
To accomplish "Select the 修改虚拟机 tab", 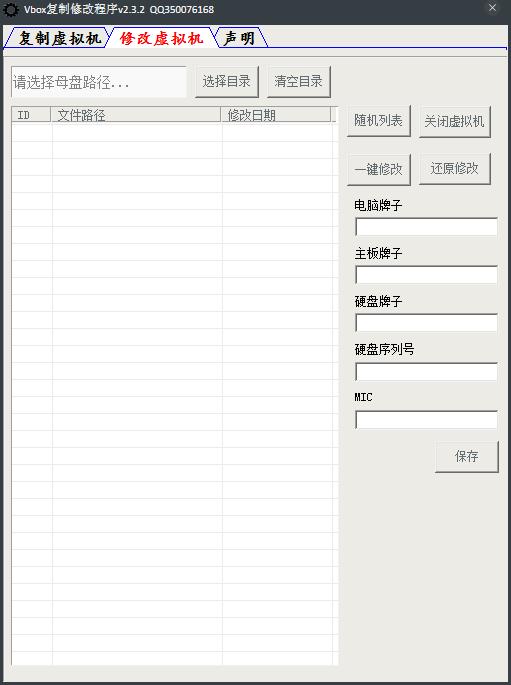I will pyautogui.click(x=161, y=38).
